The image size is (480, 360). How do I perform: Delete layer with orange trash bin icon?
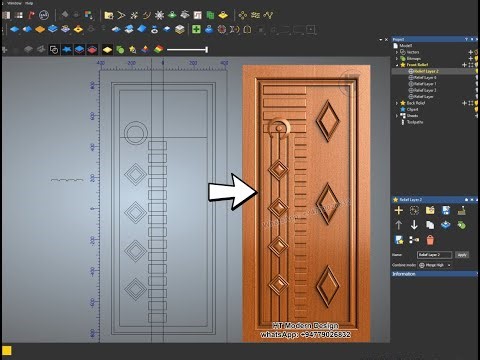coord(430,240)
